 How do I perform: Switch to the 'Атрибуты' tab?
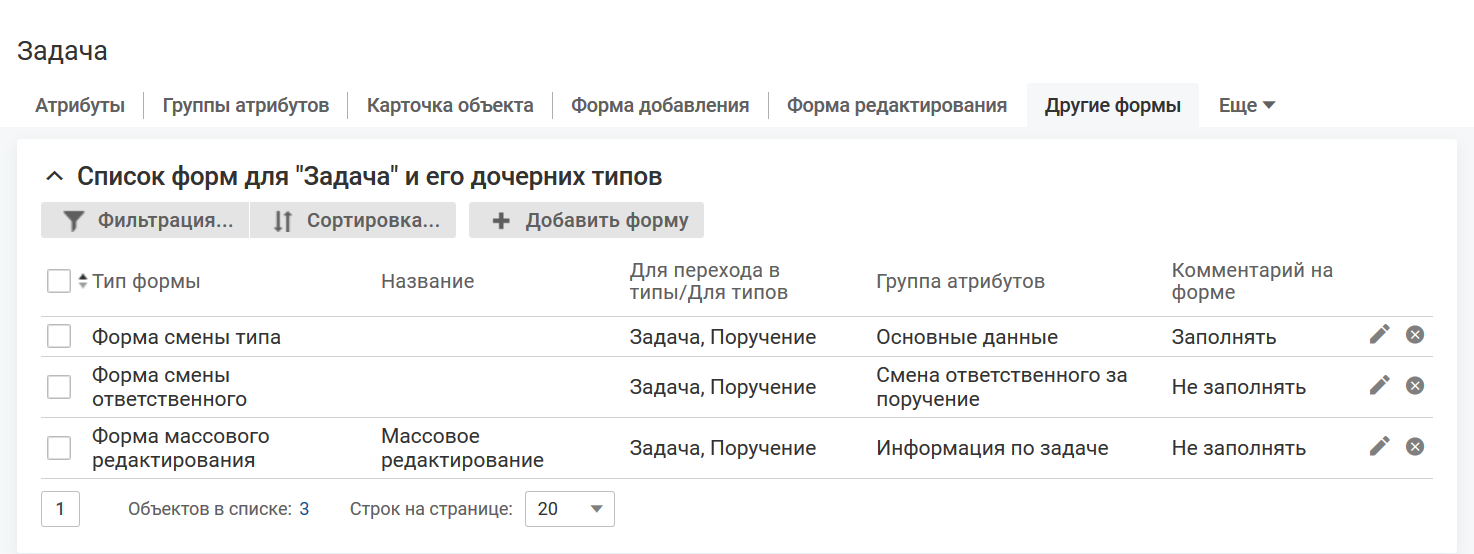point(80,105)
